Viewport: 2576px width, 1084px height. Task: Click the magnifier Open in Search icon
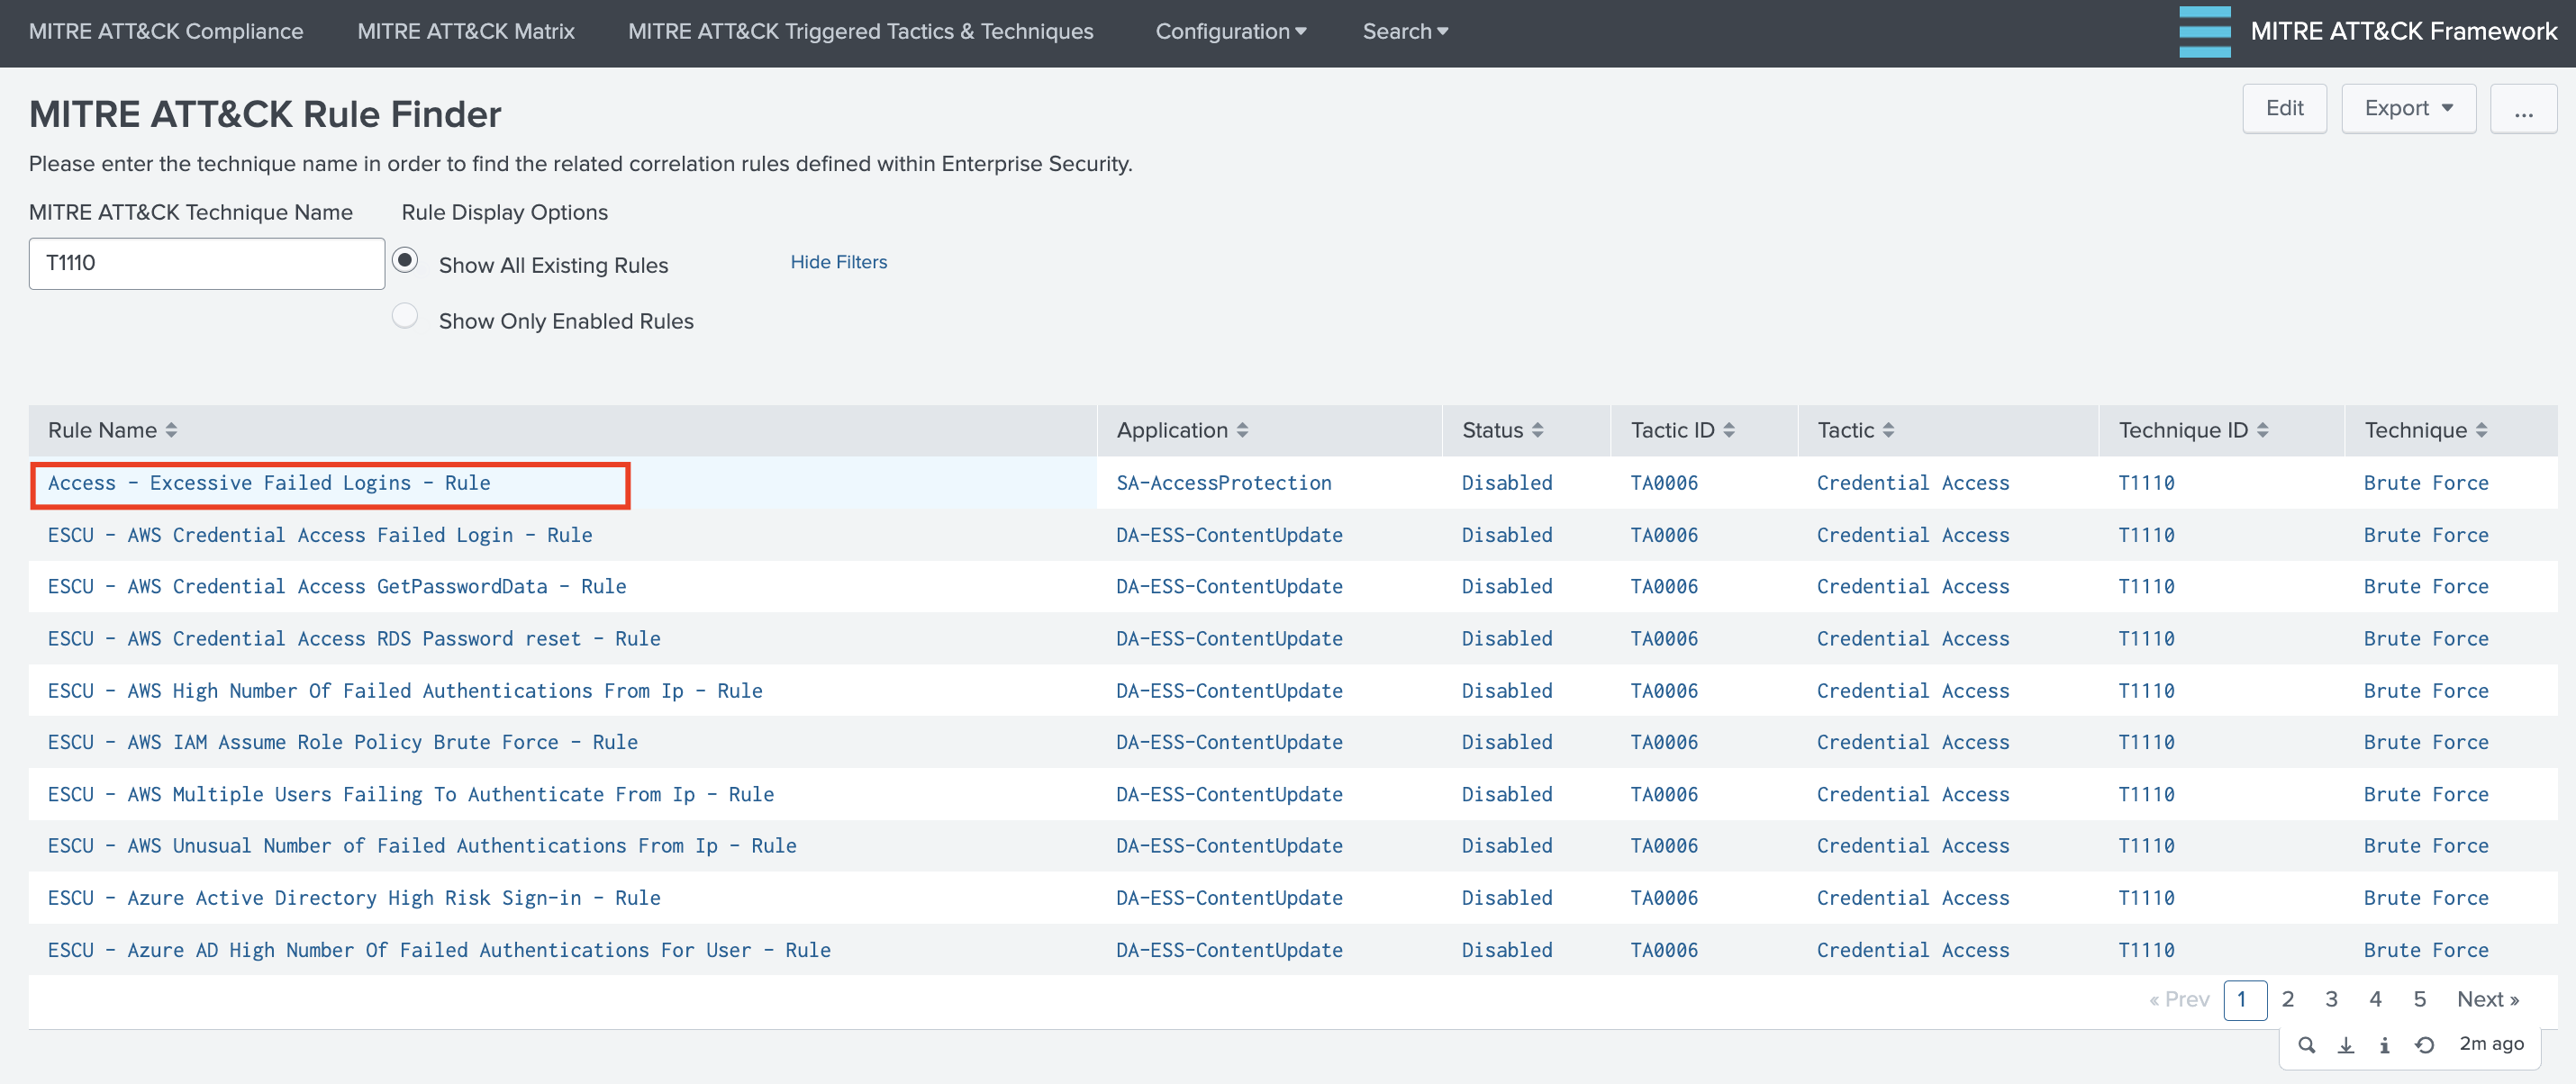point(2306,1045)
